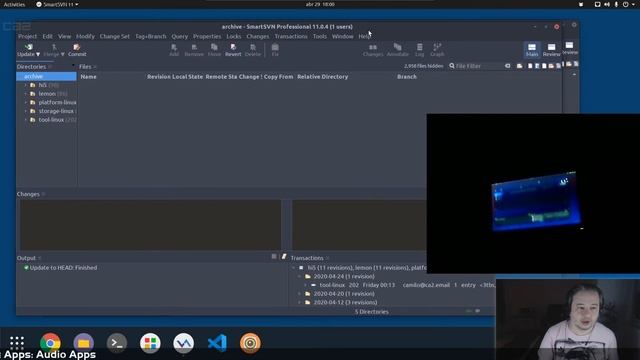Viewport: 640px width, 360px height.
Task: Open the Window menu
Action: tap(342, 36)
